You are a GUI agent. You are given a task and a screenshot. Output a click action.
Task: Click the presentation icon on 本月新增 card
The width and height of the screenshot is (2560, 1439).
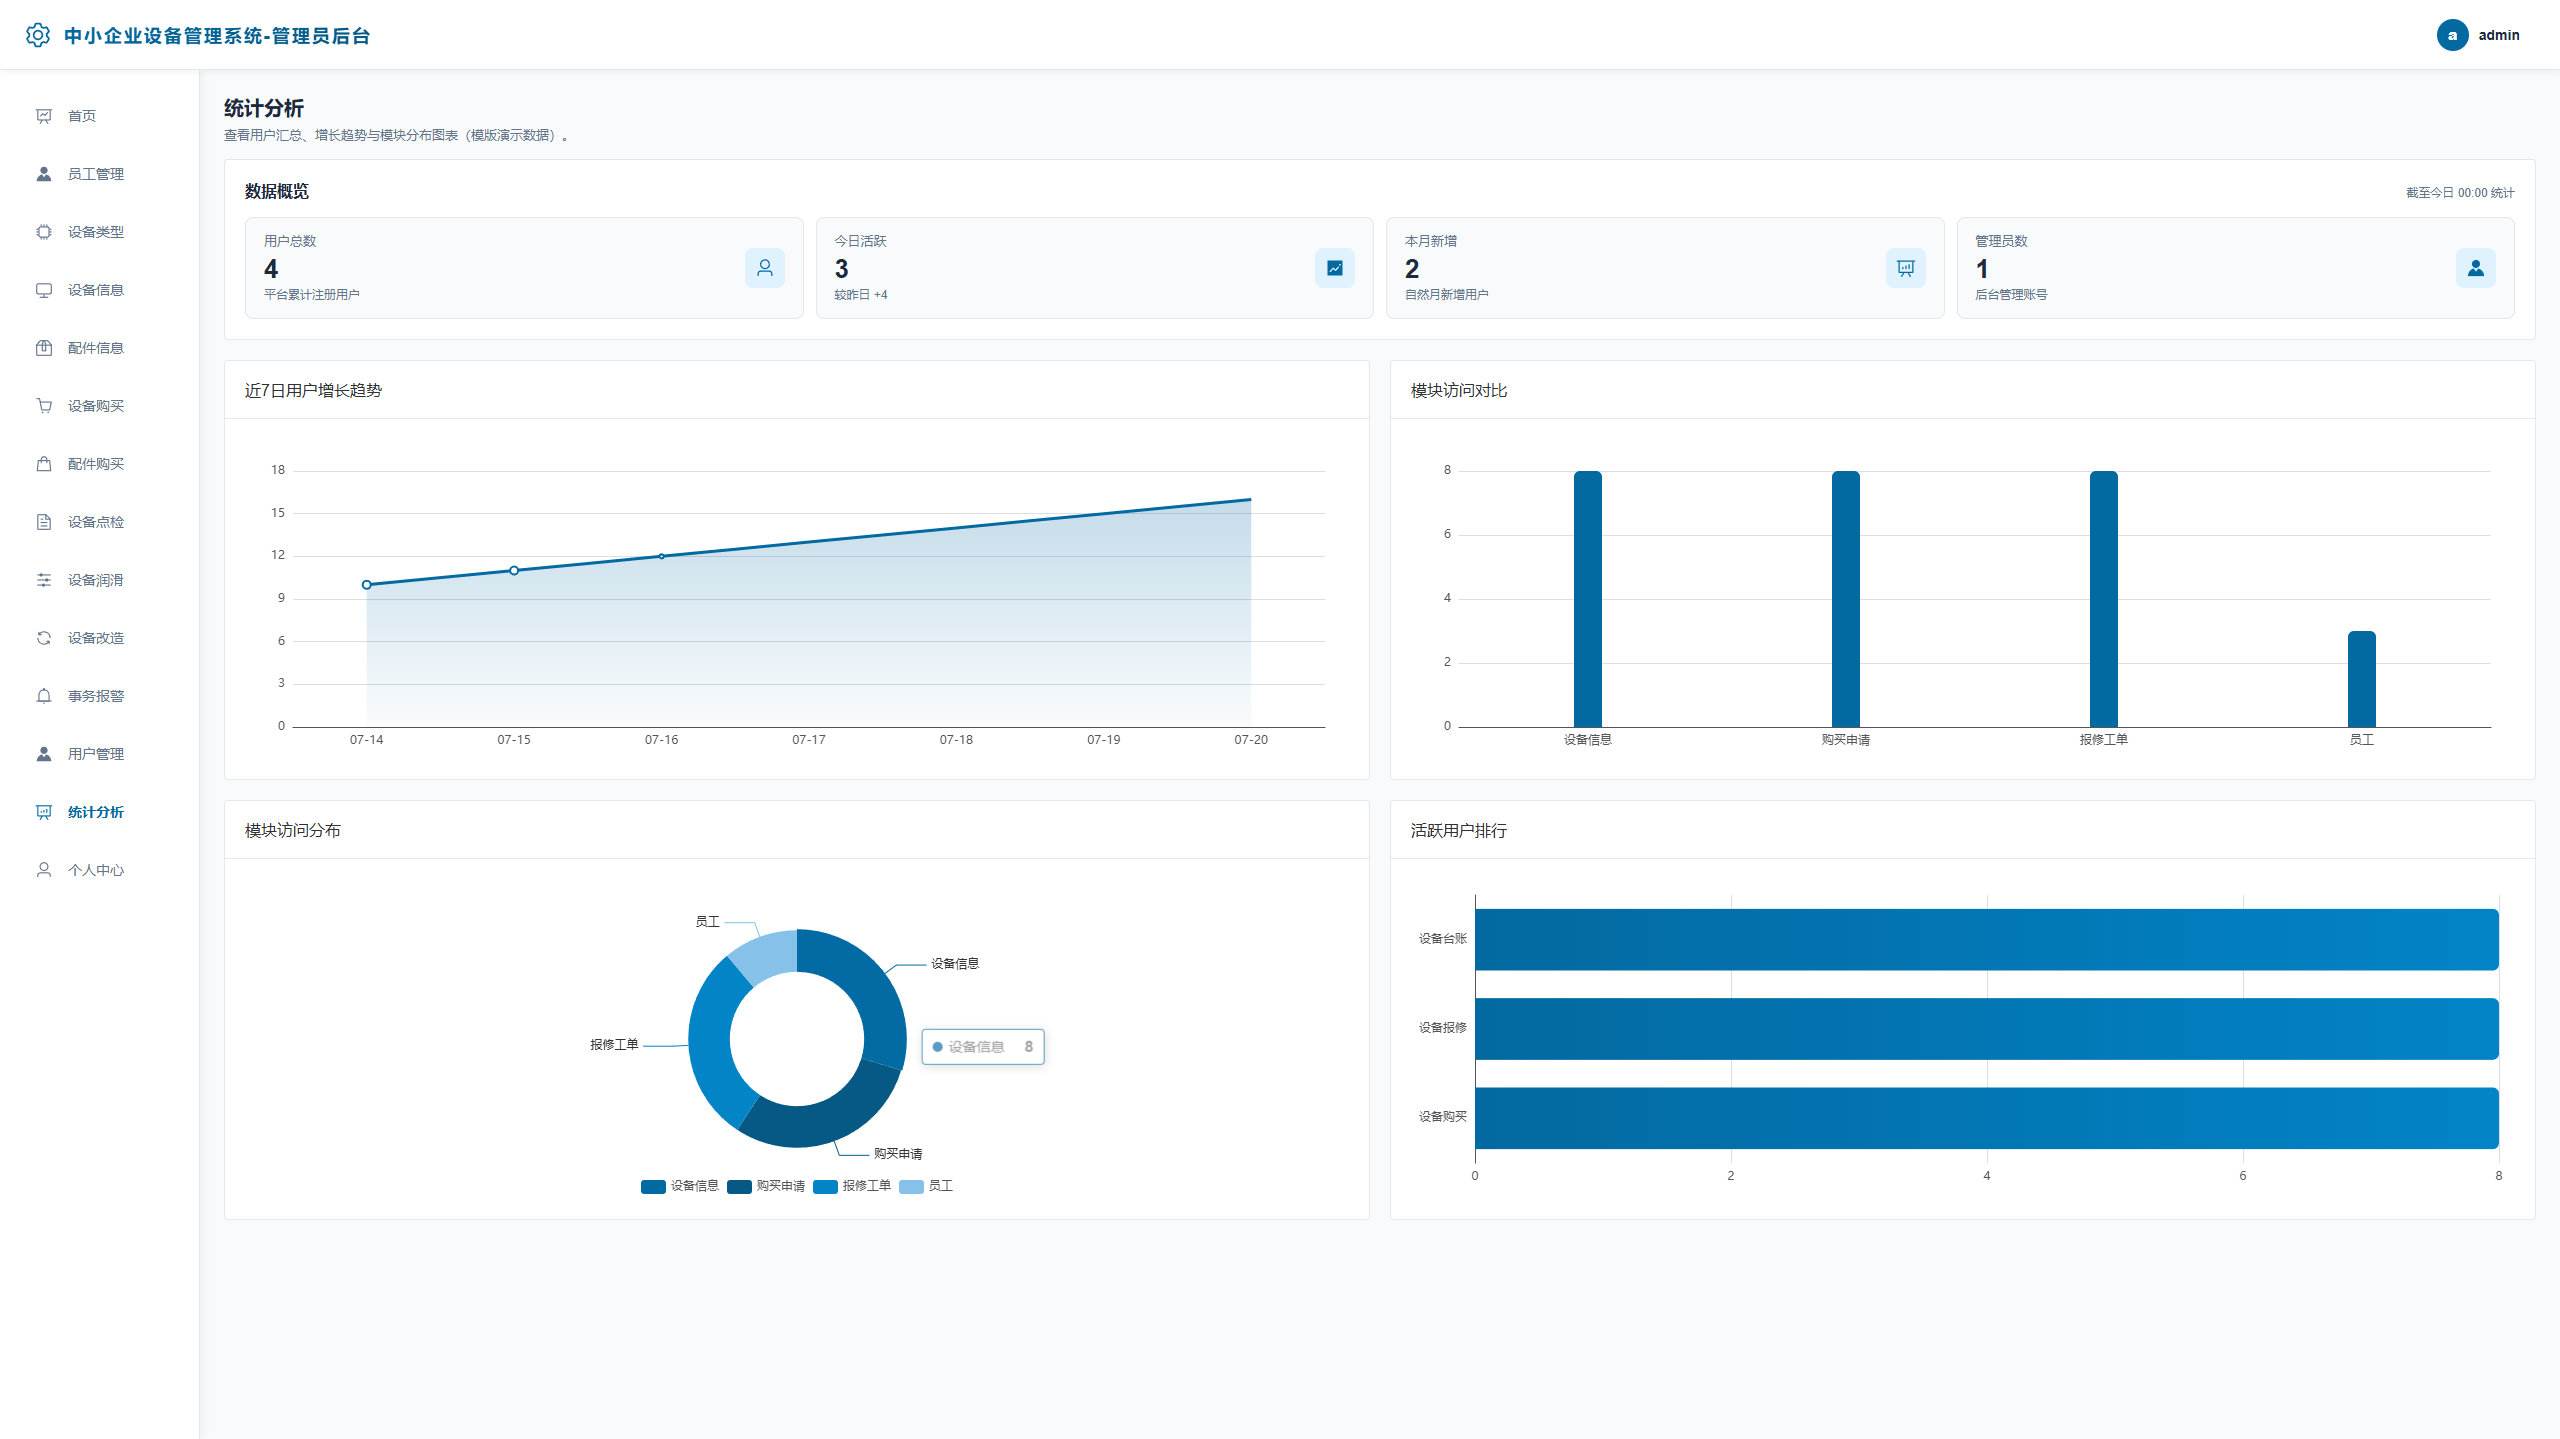coord(1906,268)
